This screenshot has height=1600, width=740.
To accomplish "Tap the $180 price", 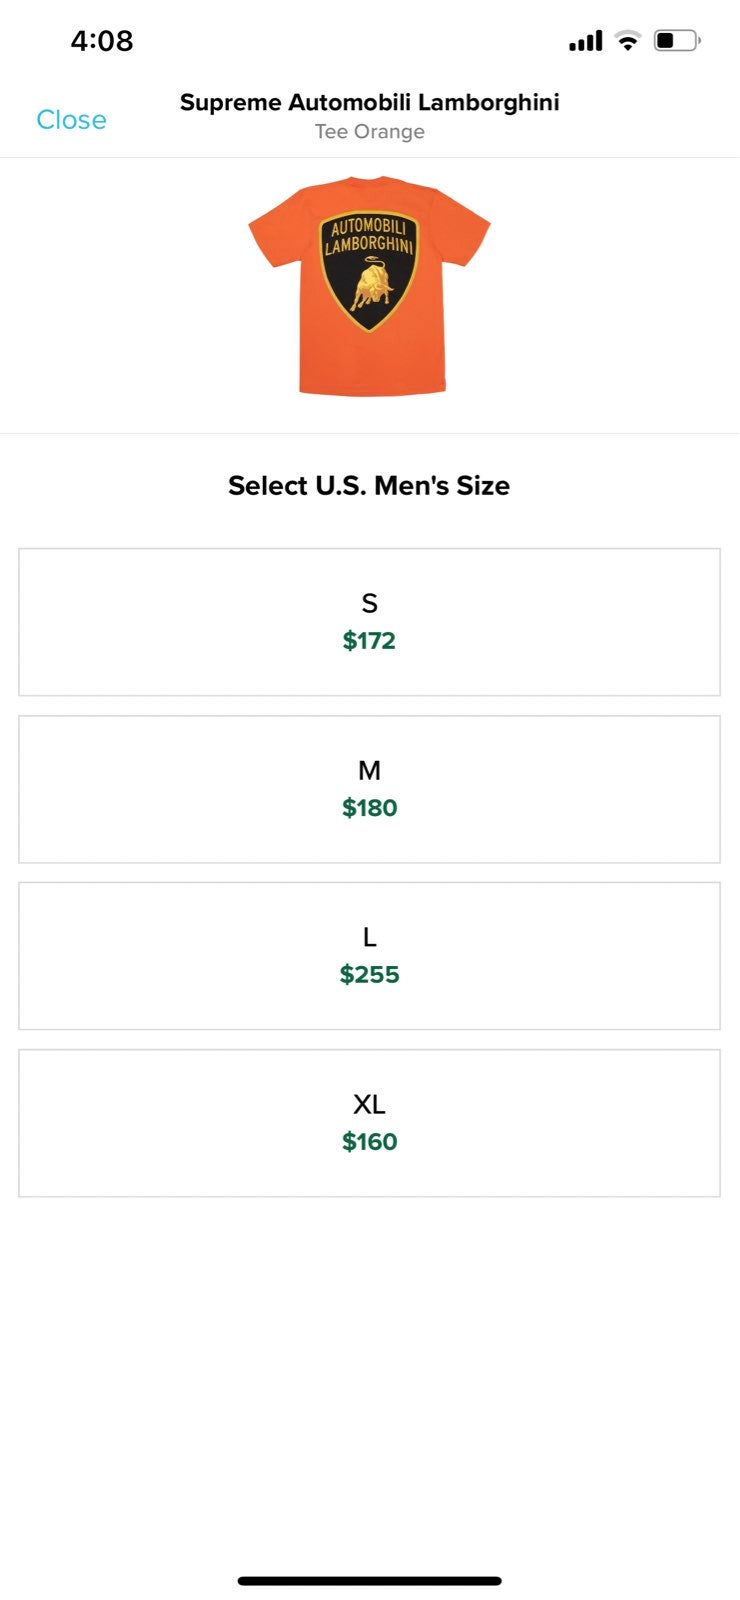I will 369,808.
